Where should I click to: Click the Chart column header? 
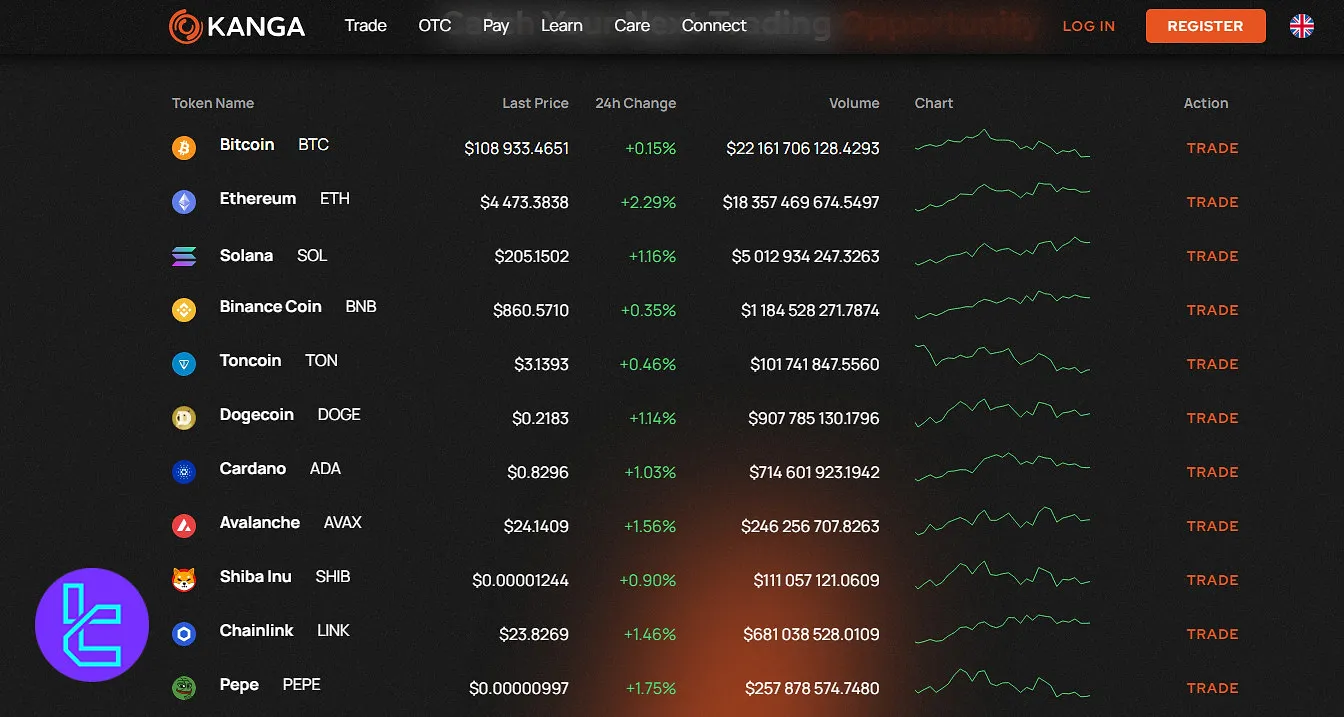click(x=934, y=103)
